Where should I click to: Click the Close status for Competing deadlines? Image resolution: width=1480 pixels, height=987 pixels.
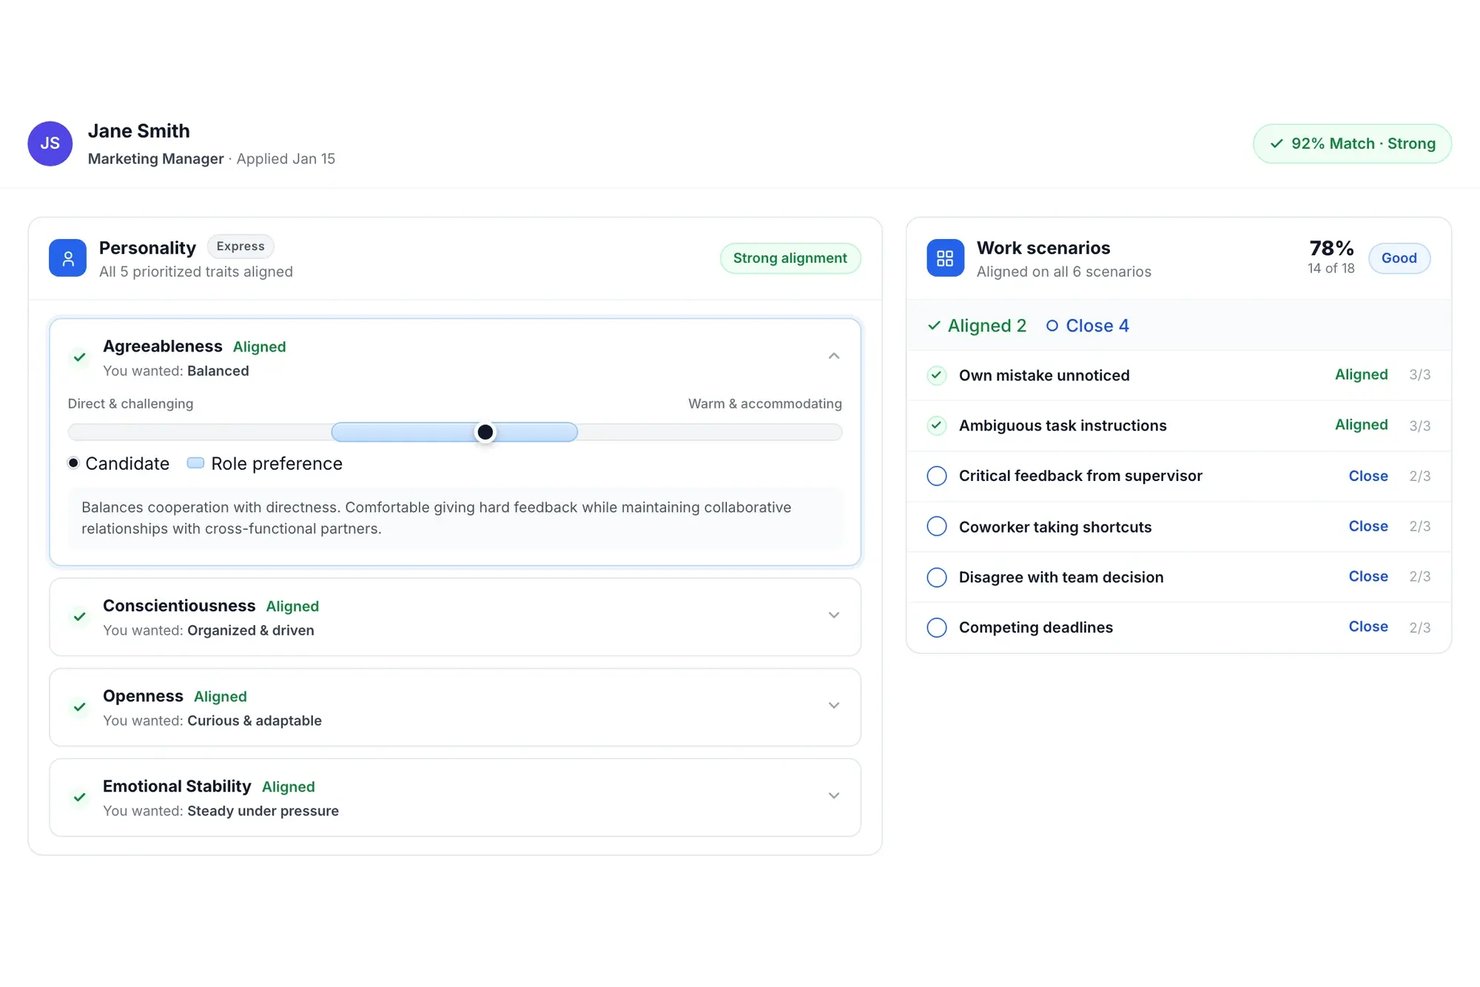tap(1368, 626)
